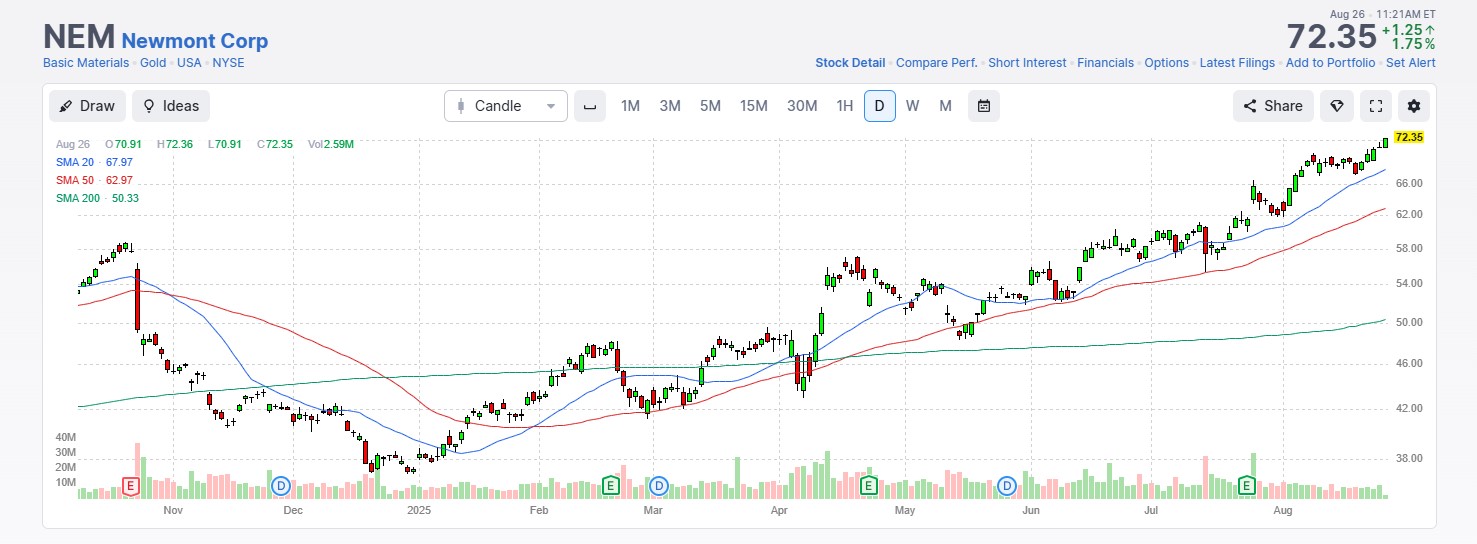Open chart settings gear icon
The image size is (1477, 544).
[1414, 106]
